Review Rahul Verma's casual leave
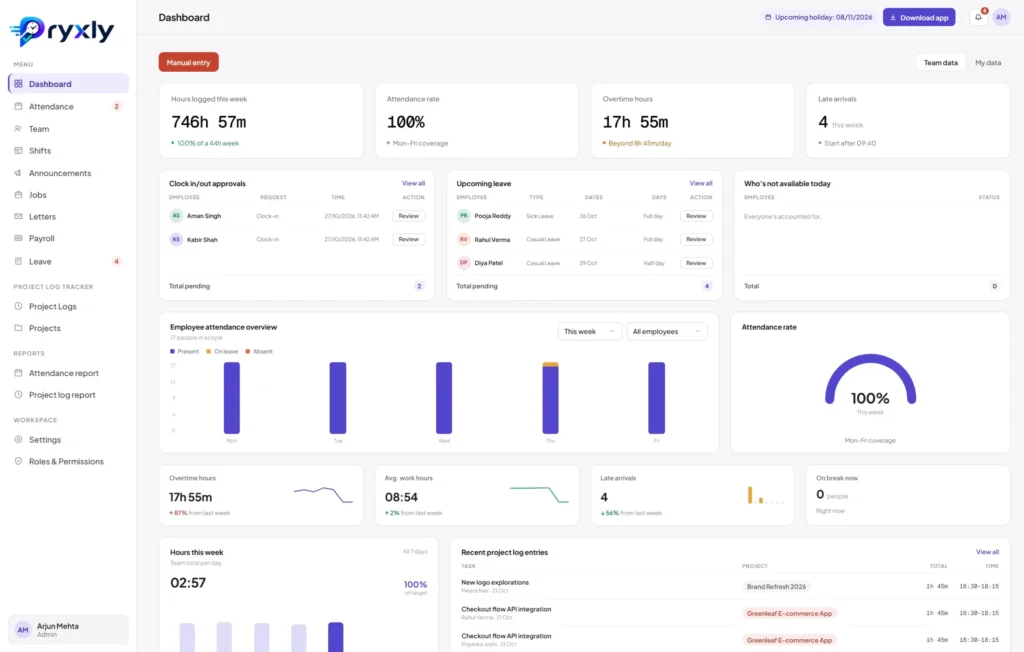Viewport: 1024px width, 652px height. pyautogui.click(x=696, y=239)
